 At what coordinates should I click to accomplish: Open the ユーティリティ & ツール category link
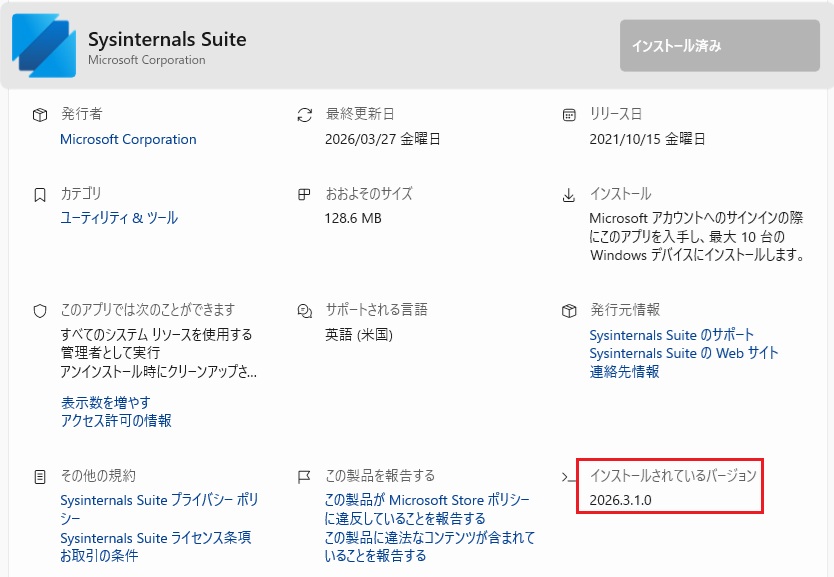pyautogui.click(x=119, y=218)
